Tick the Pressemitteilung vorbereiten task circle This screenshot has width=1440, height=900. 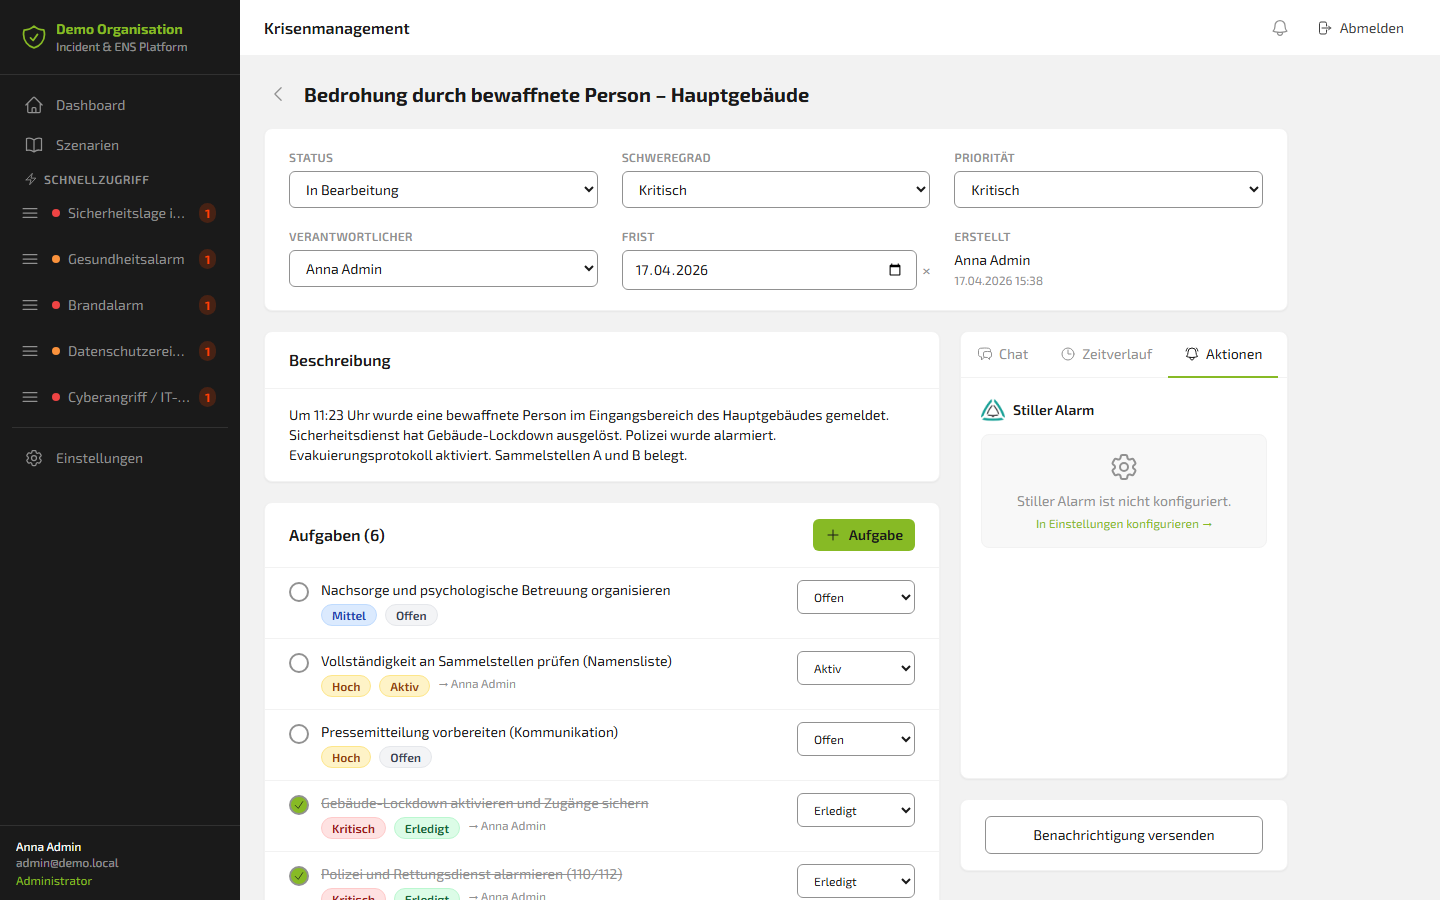tap(299, 734)
